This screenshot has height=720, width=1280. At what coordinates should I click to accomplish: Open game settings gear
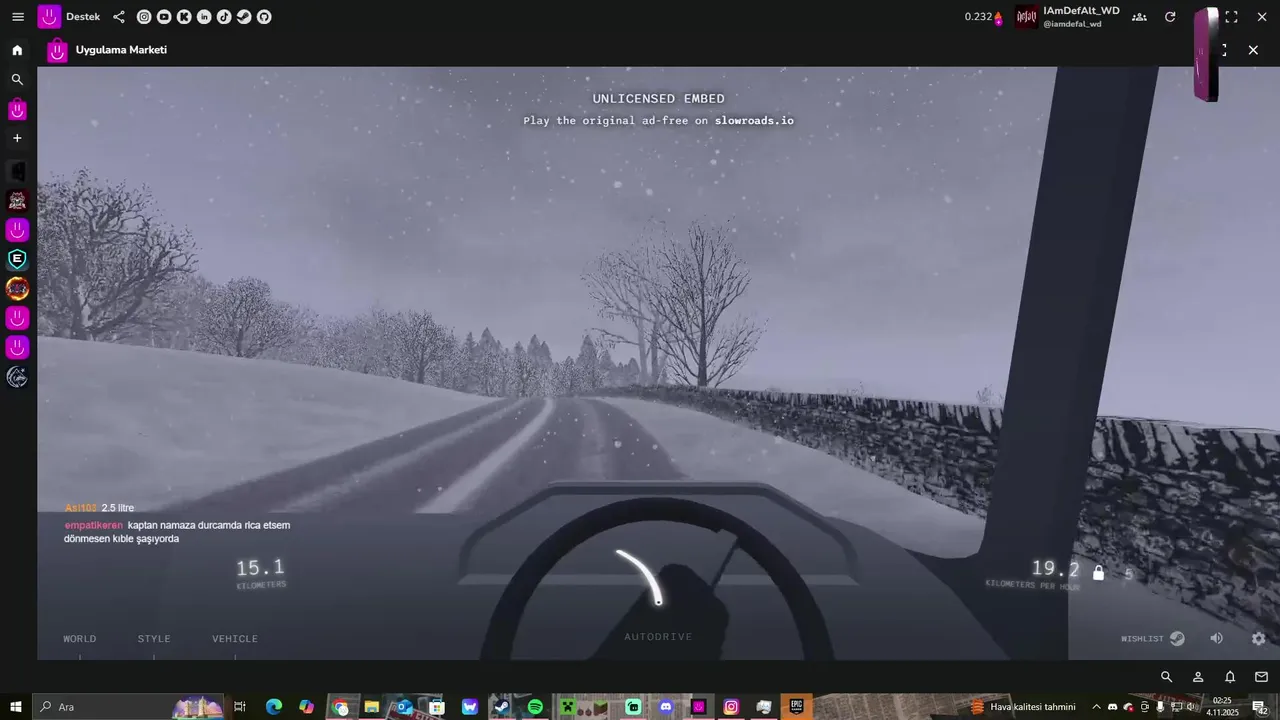[x=1259, y=639]
